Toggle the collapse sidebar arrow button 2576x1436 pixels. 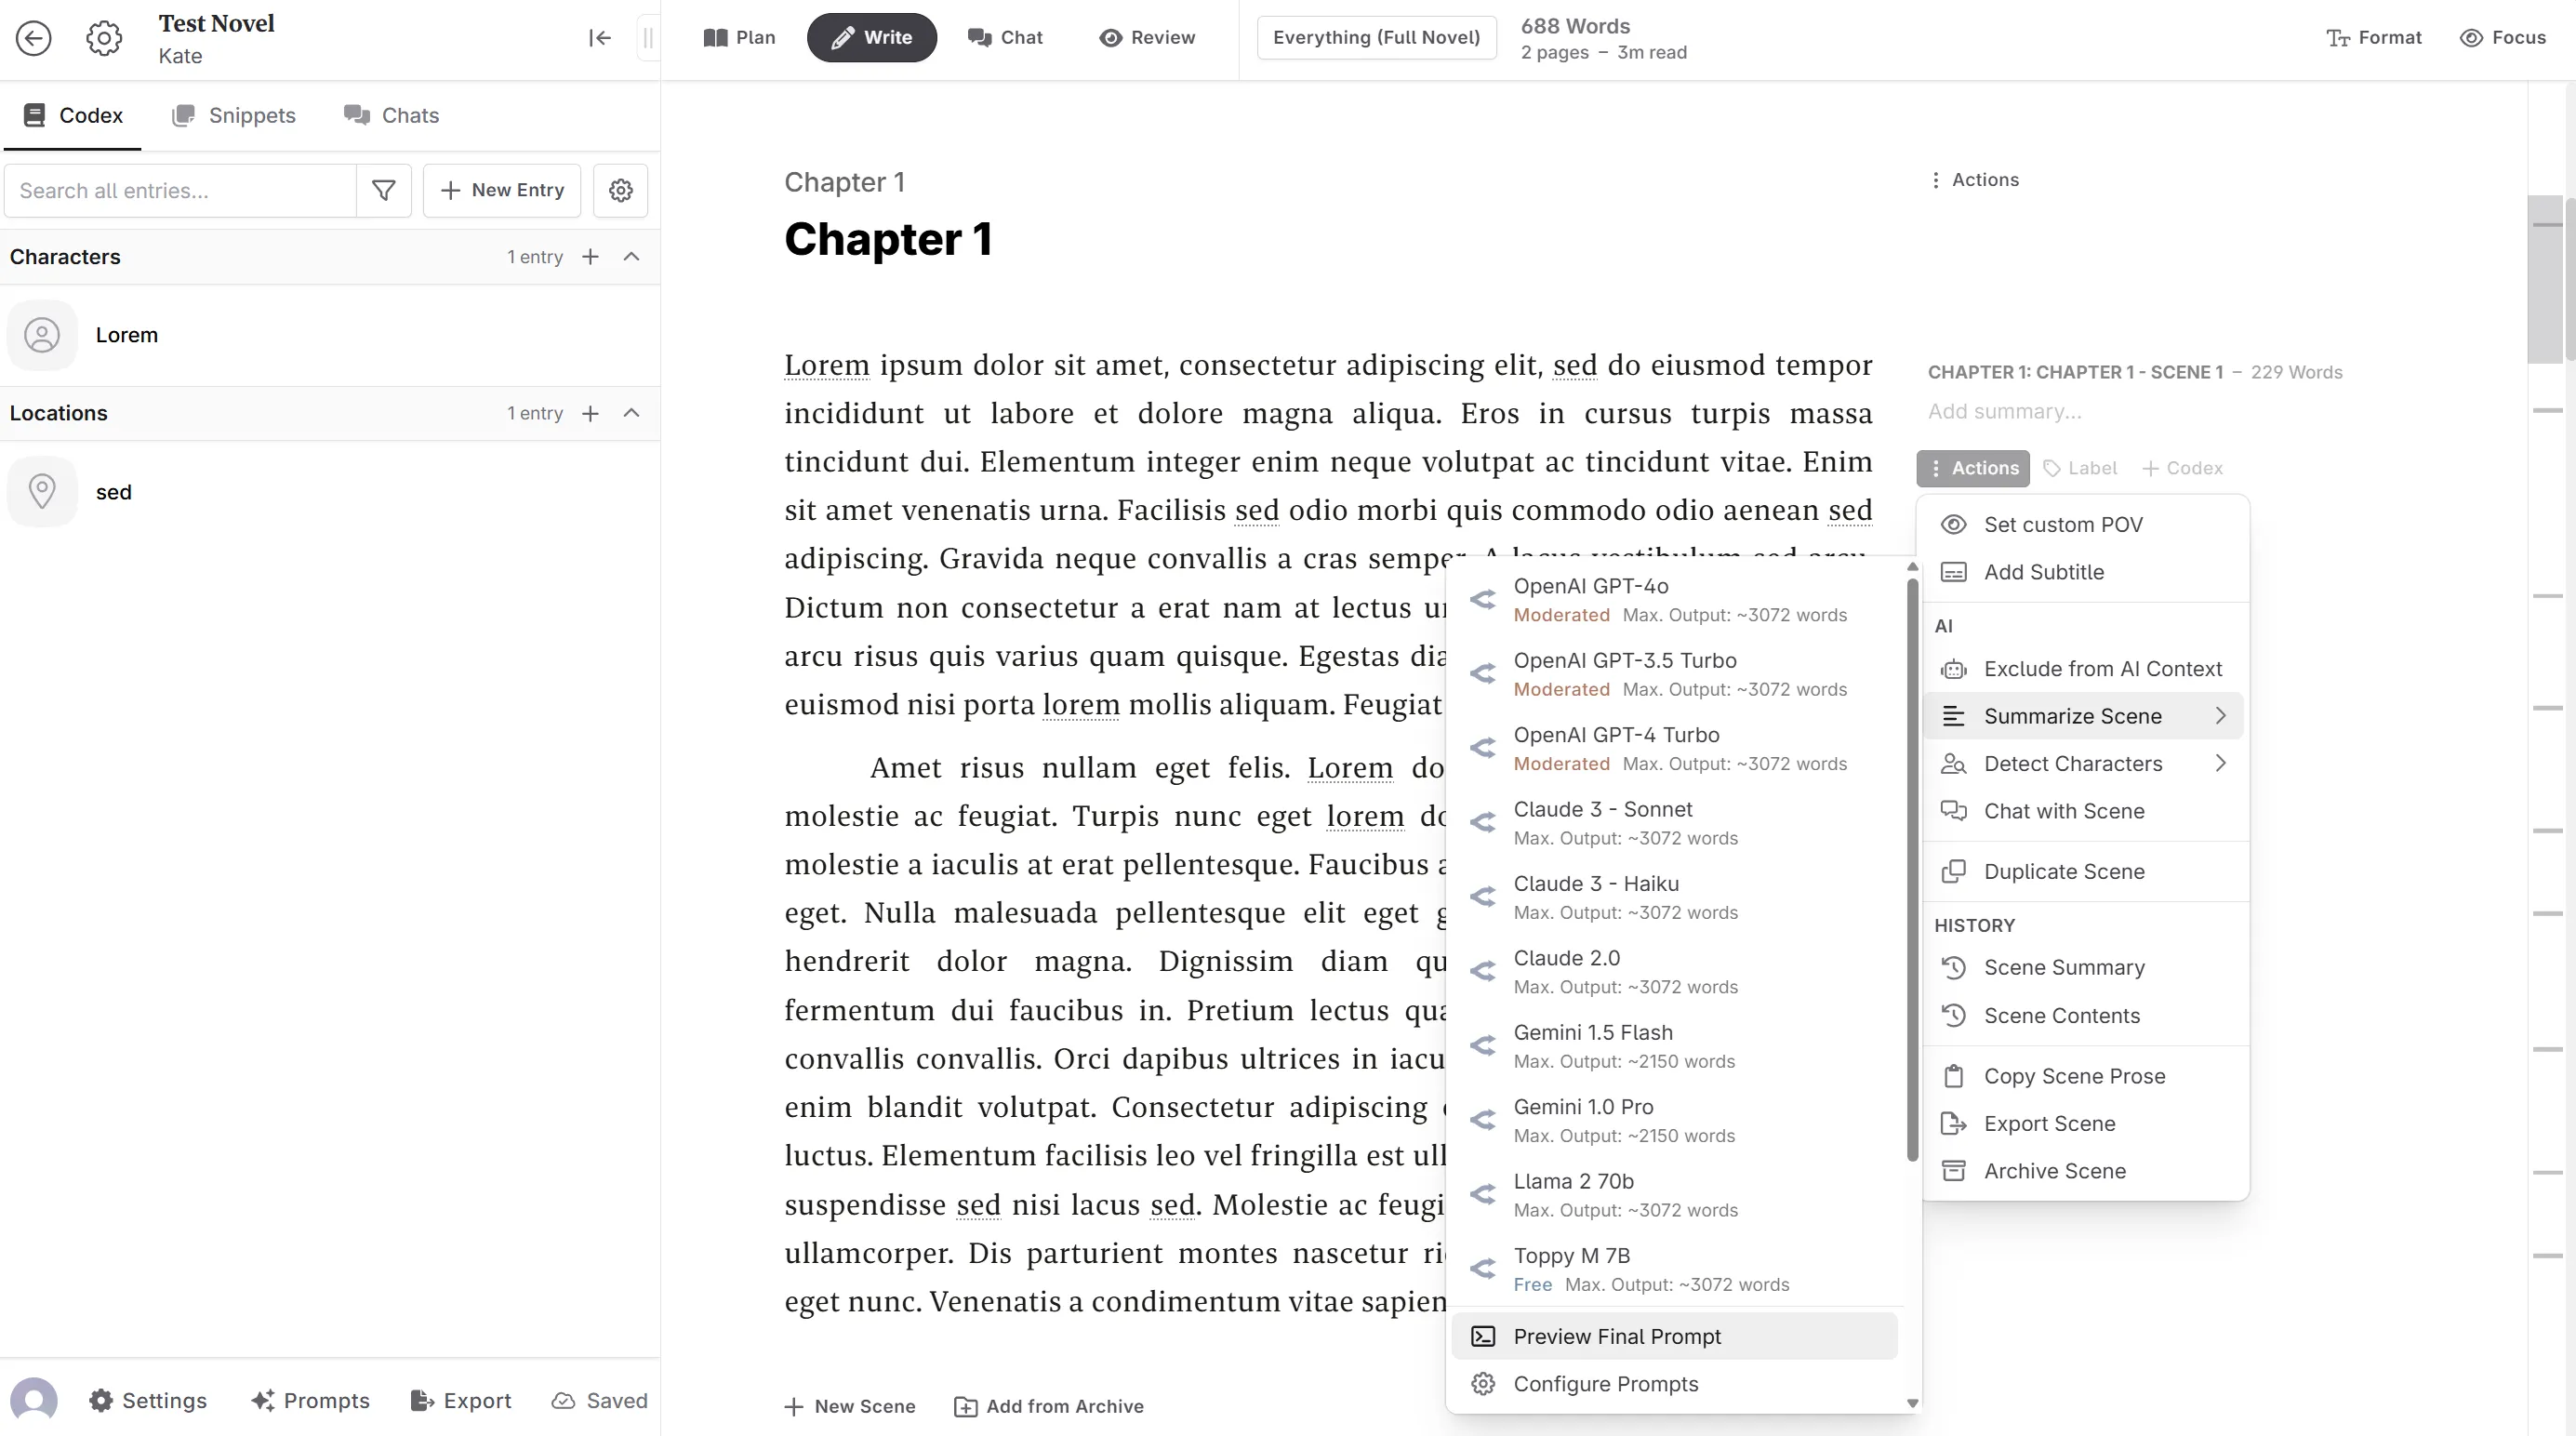pos(601,37)
